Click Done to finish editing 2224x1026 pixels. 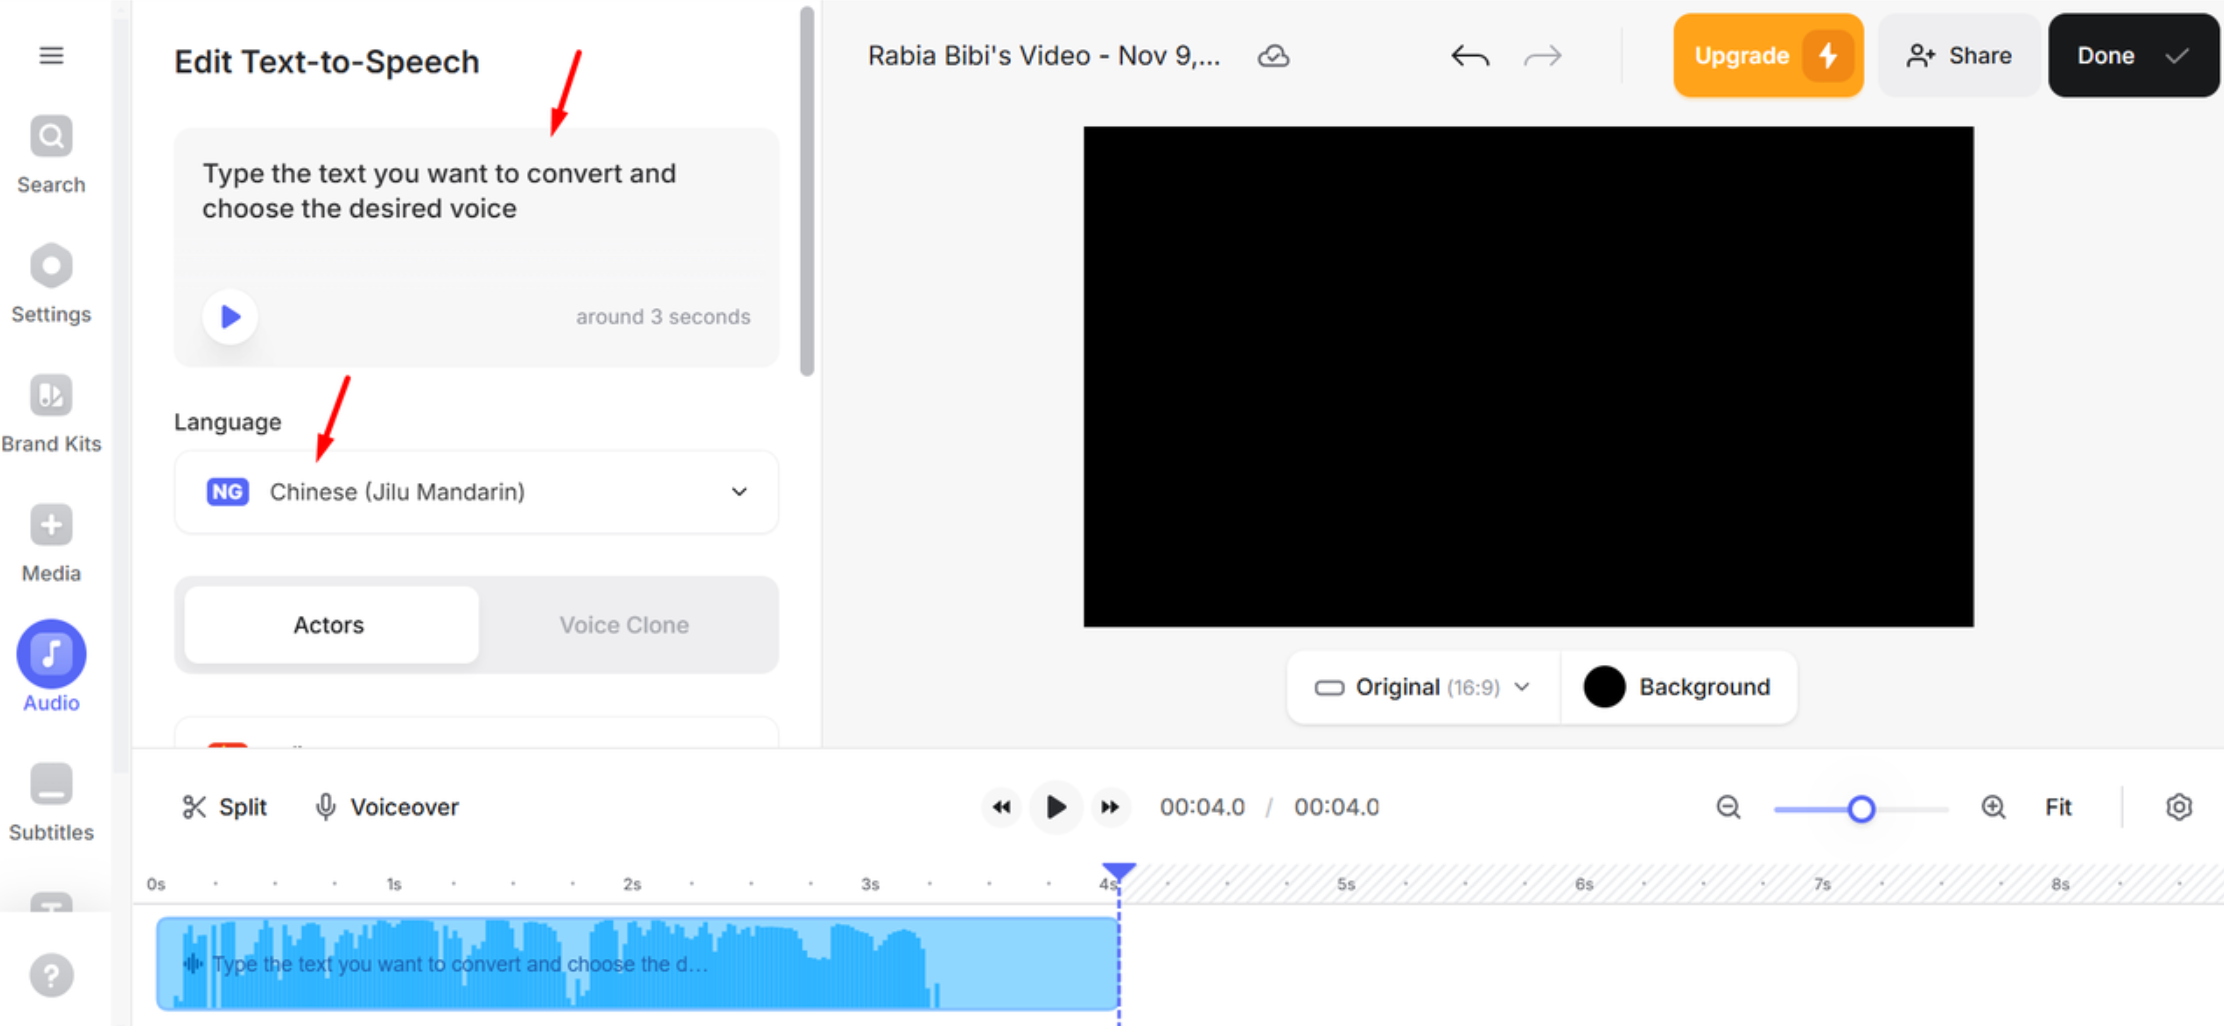[x=2132, y=55]
